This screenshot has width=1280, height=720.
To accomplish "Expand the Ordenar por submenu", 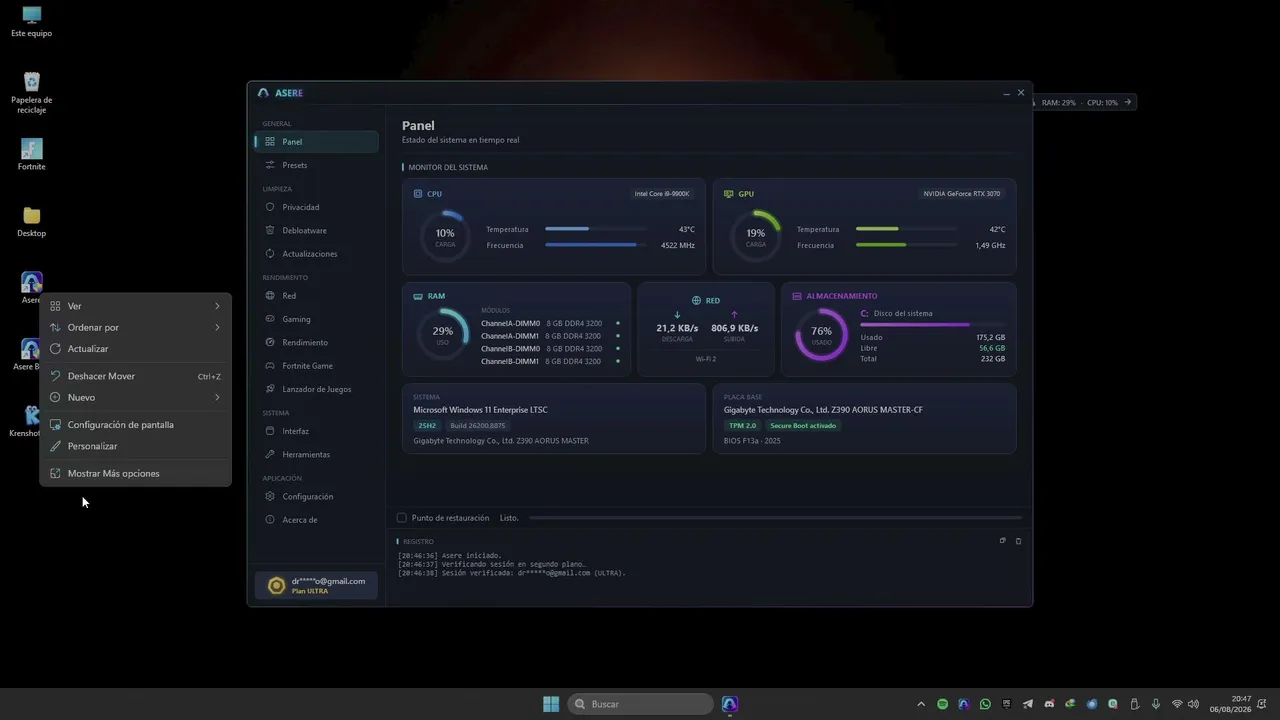I will tap(135, 327).
